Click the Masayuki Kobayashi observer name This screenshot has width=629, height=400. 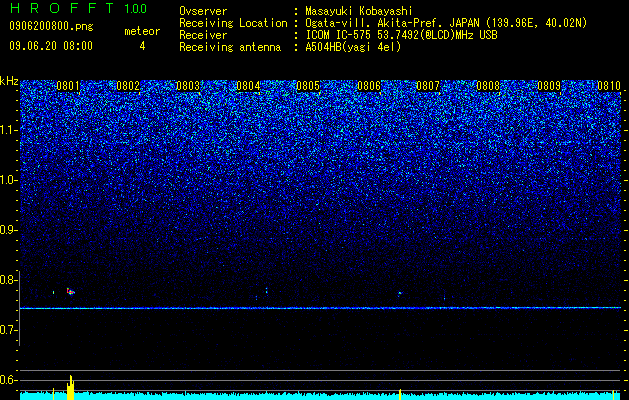[x=359, y=11]
